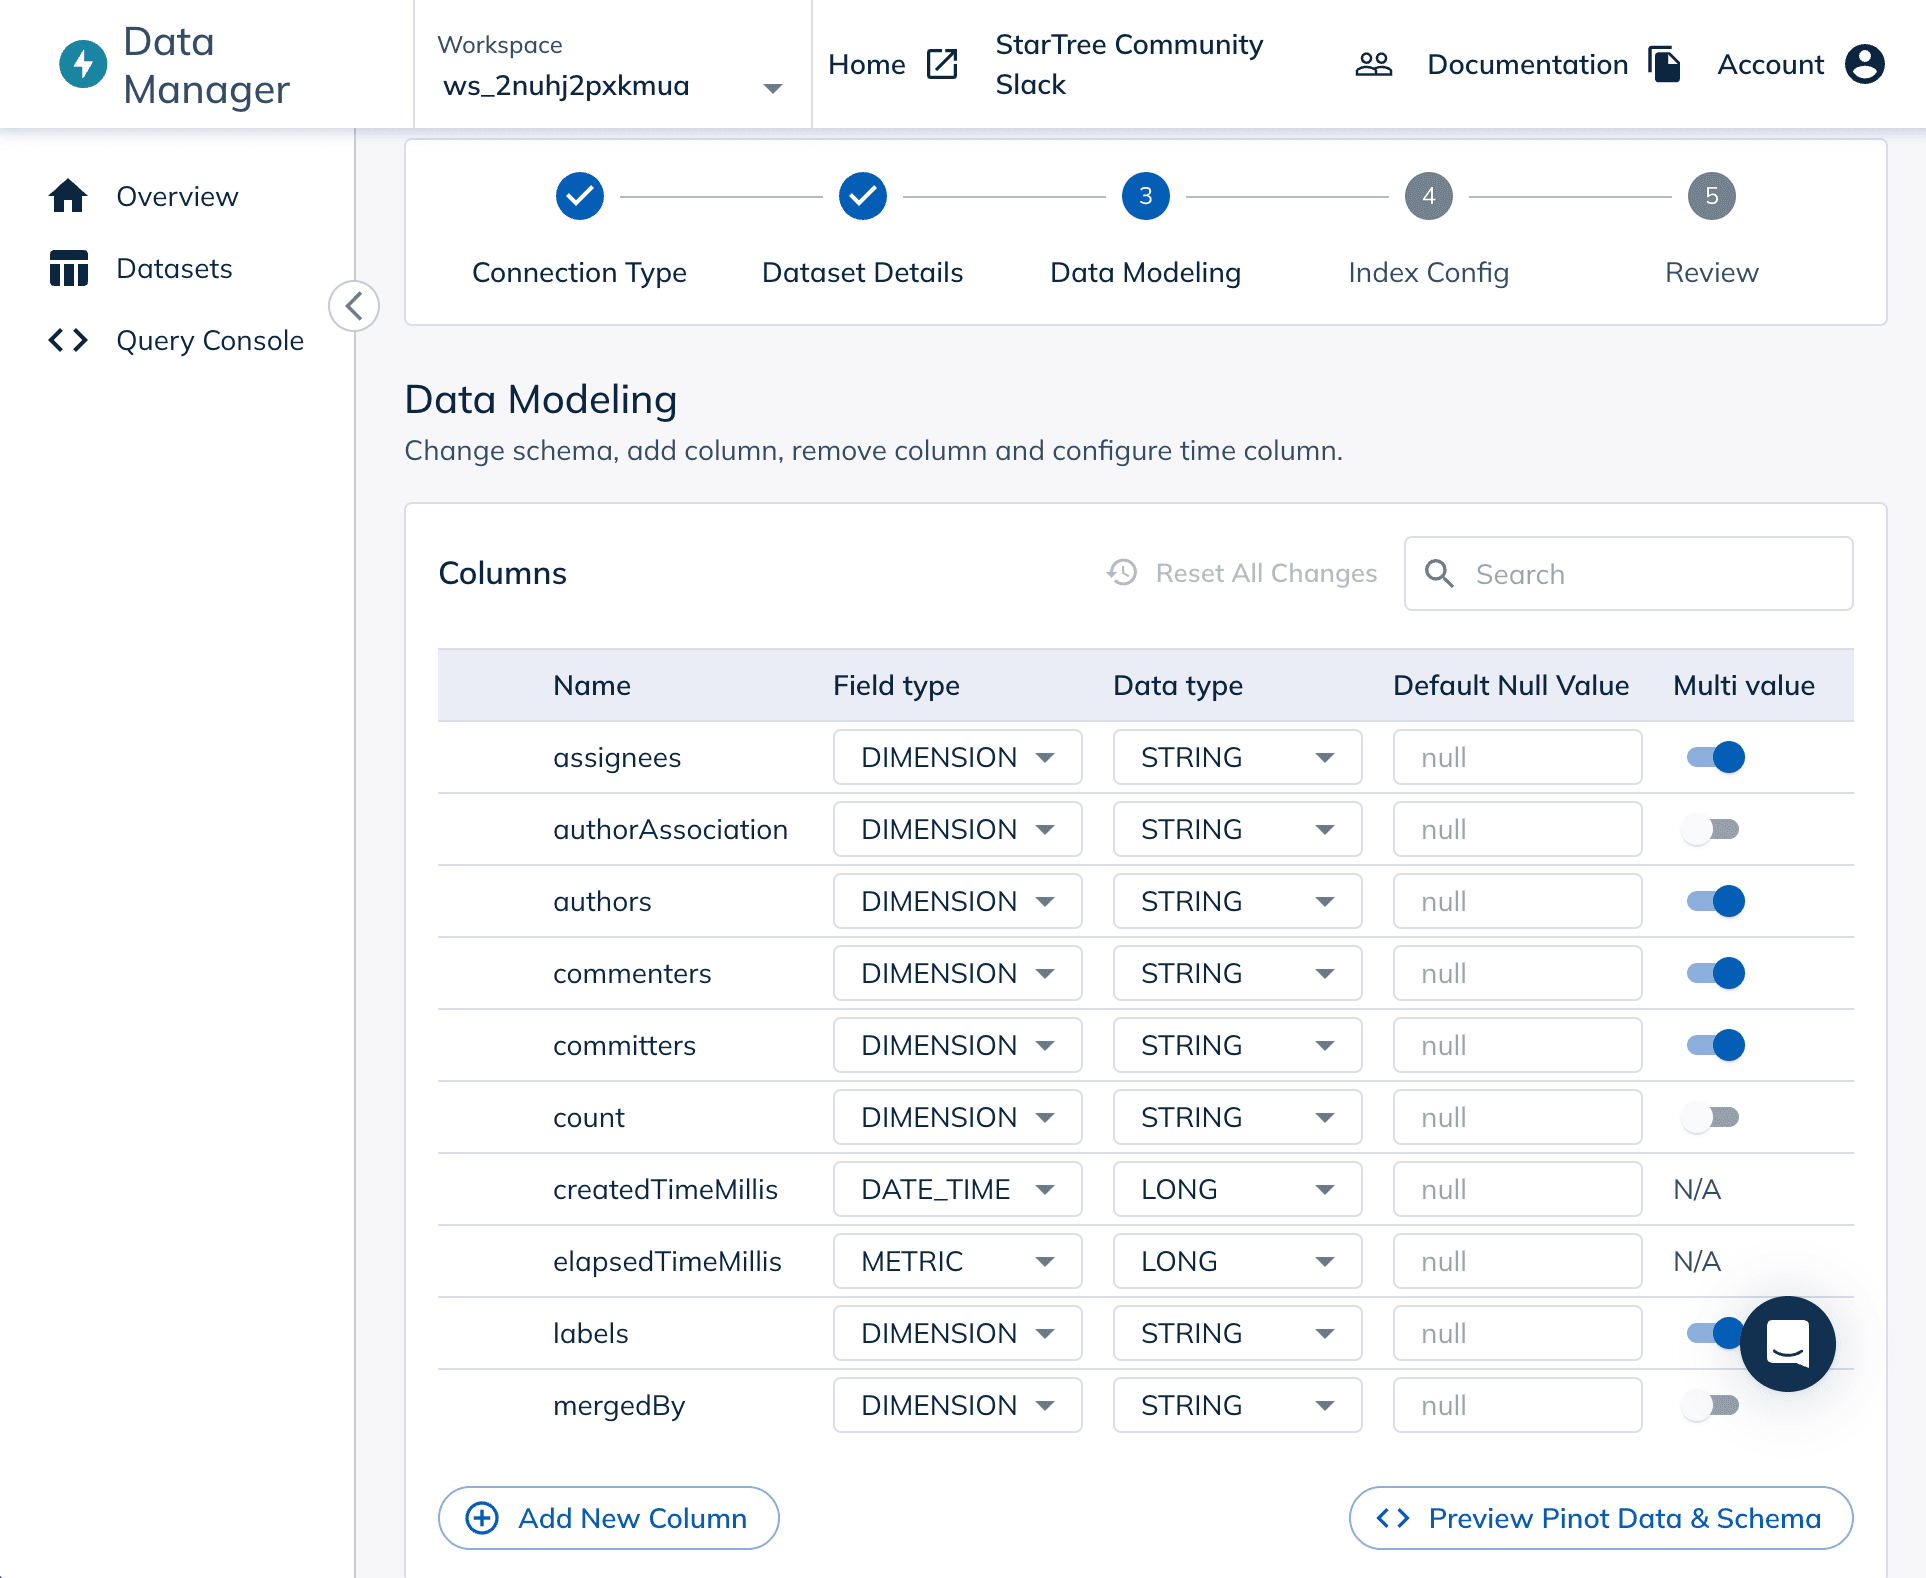Disable multi value for assignees
The width and height of the screenshot is (1926, 1578).
pos(1713,757)
